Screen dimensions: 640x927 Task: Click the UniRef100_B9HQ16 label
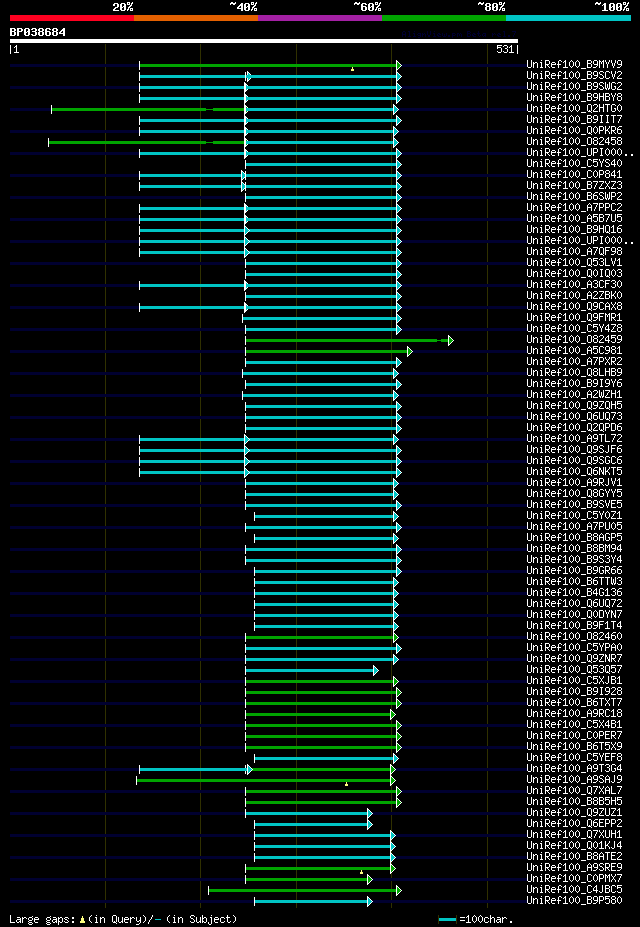pyautogui.click(x=574, y=230)
